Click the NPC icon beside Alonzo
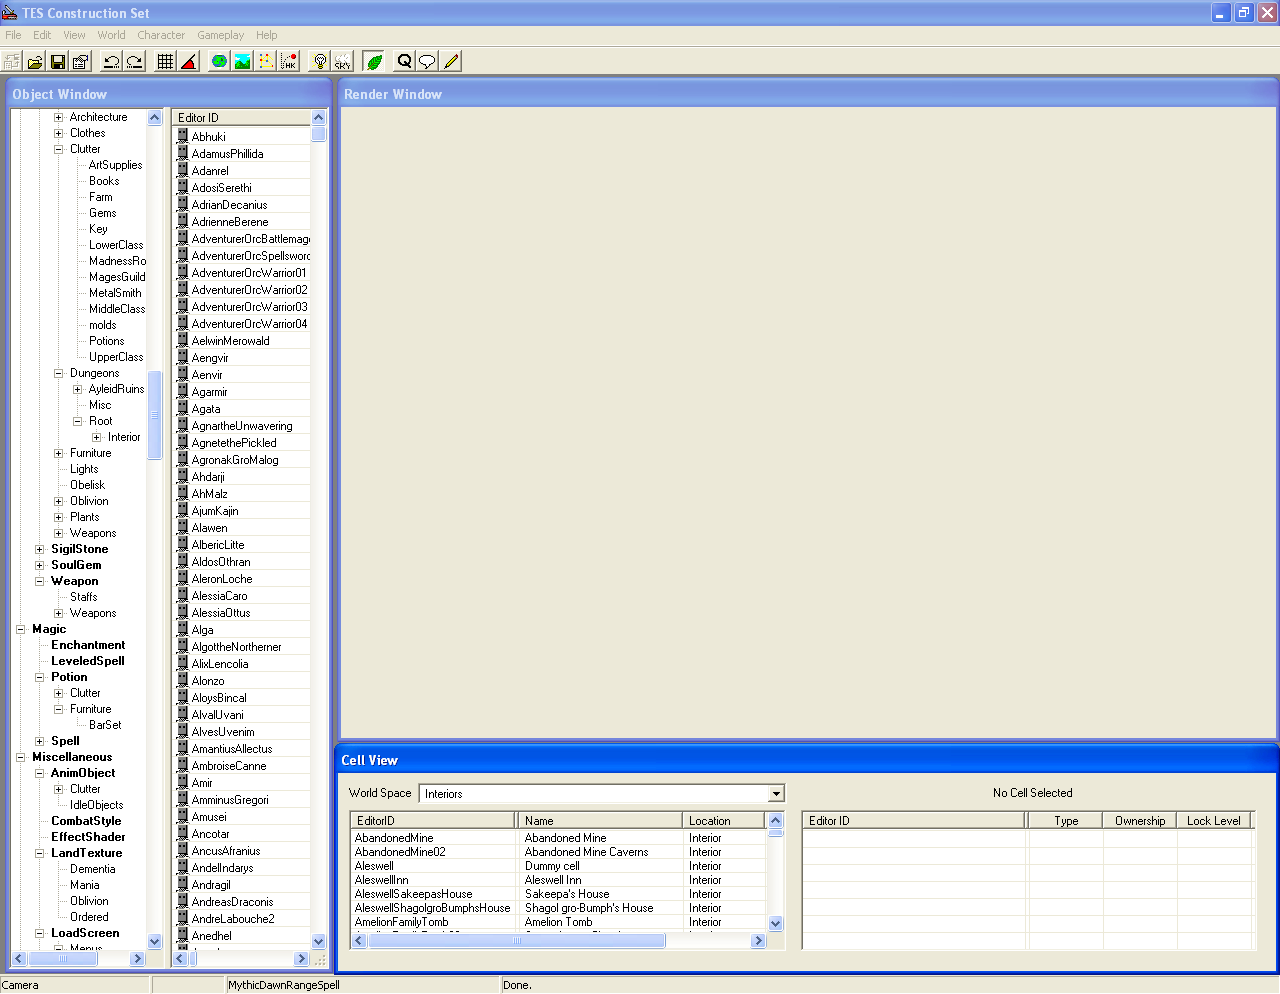This screenshot has height=994, width=1280. 182,680
